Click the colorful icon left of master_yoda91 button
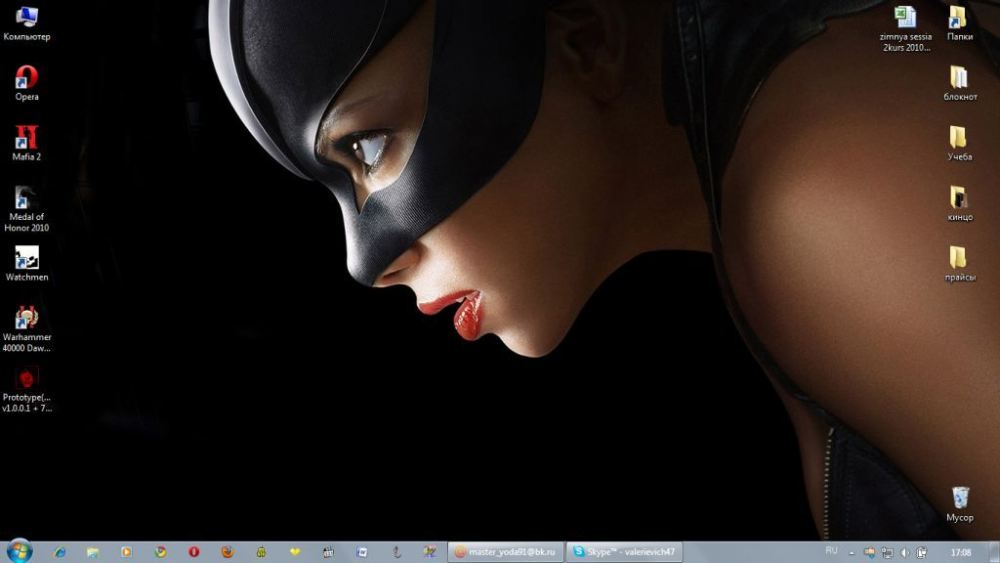The width and height of the screenshot is (1000, 563). click(x=430, y=552)
